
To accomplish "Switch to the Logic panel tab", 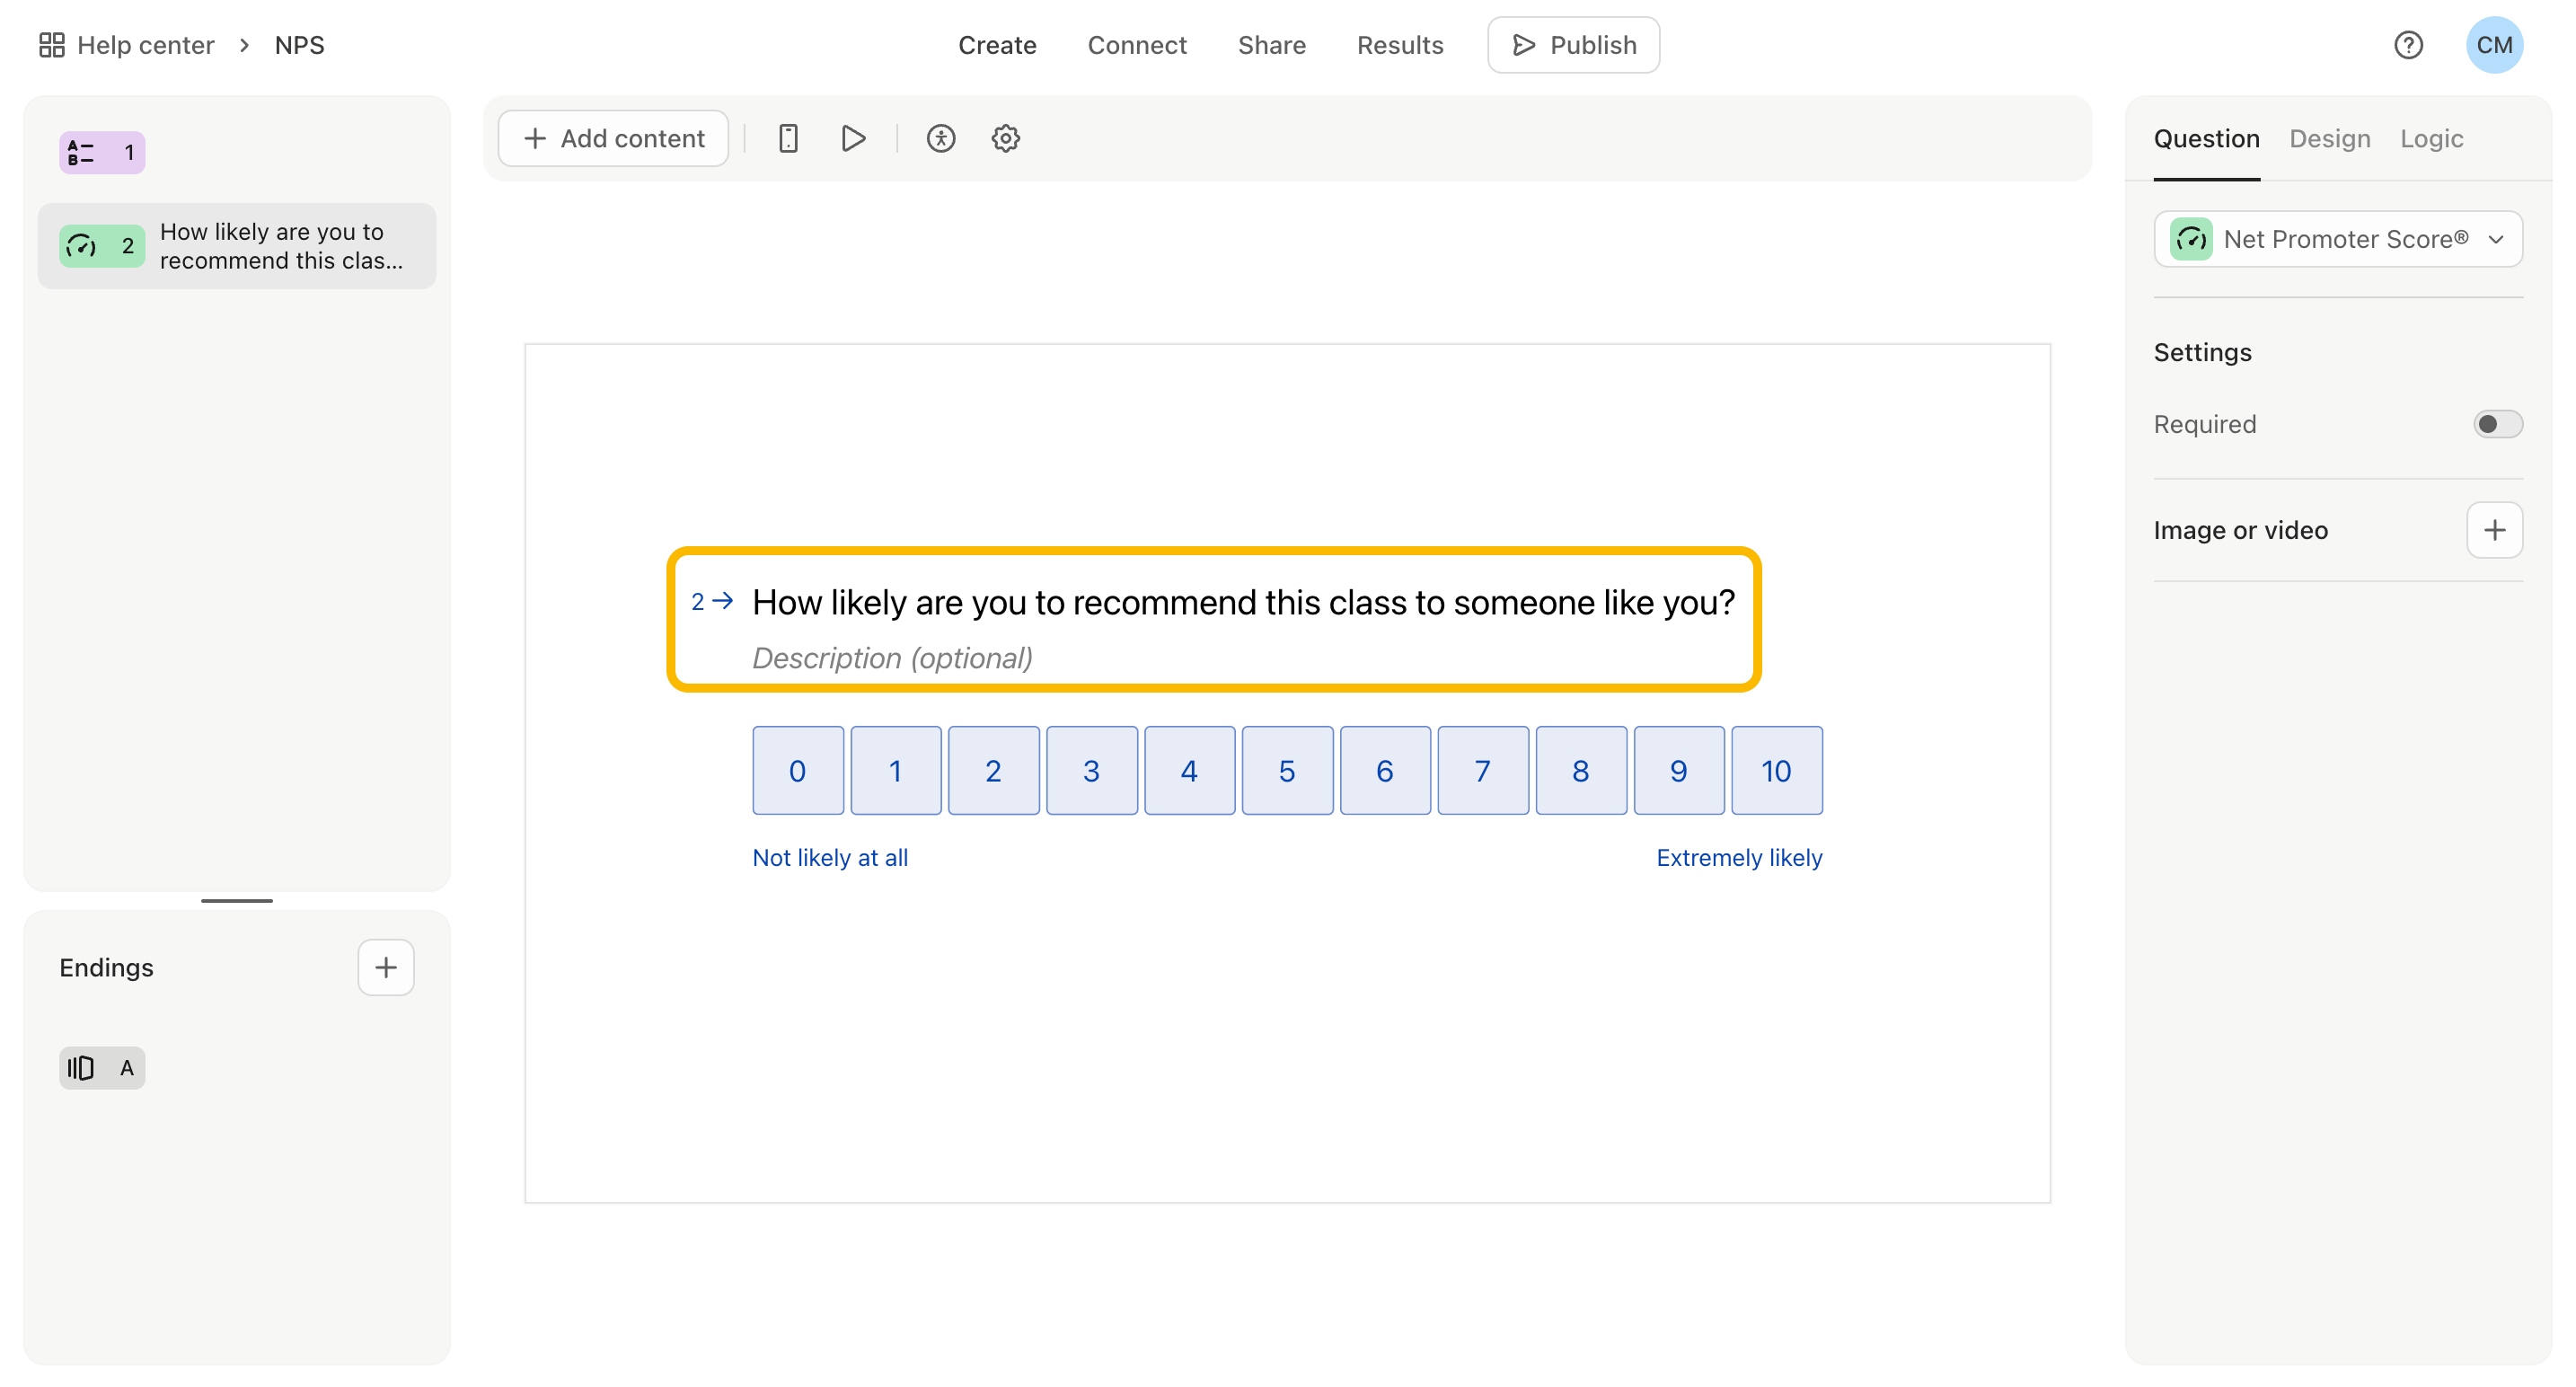I will pyautogui.click(x=2431, y=139).
